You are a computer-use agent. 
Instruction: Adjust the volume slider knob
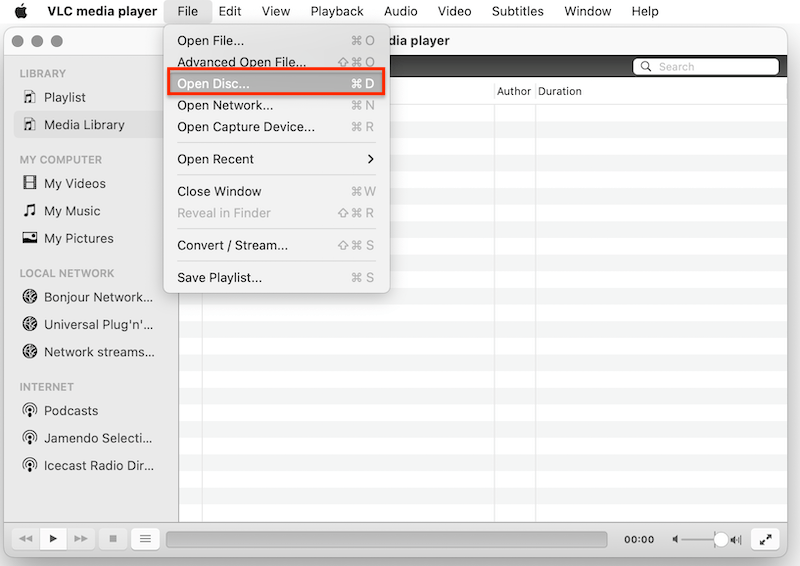click(x=720, y=540)
